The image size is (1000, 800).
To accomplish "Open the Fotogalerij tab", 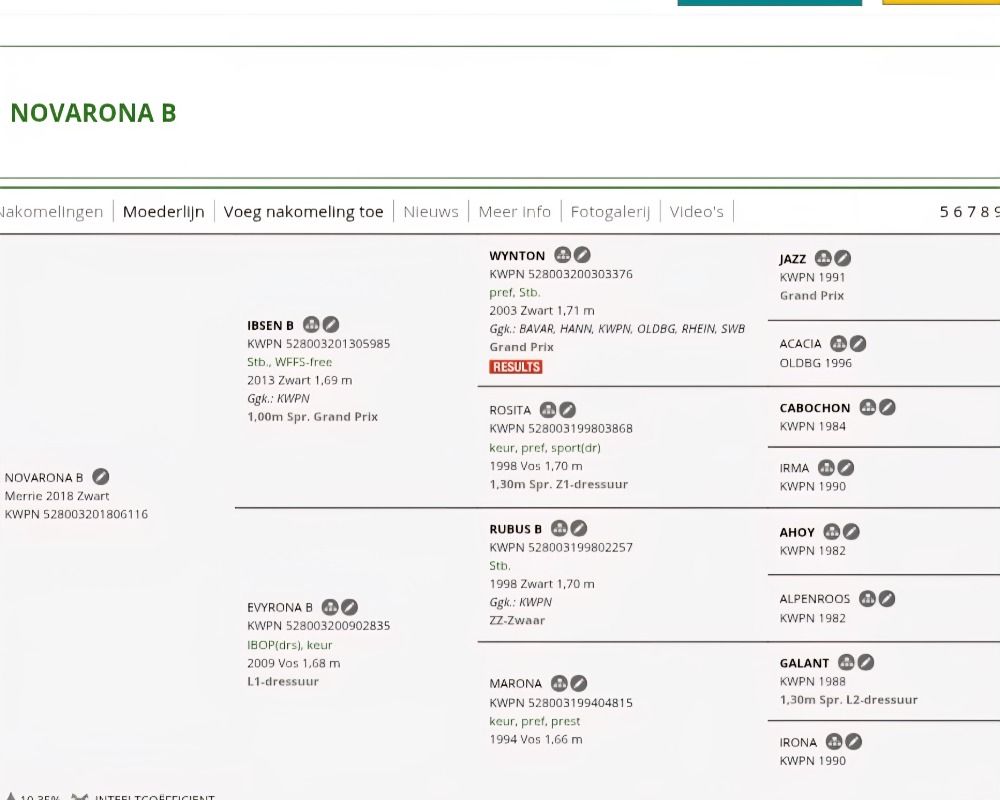I will pyautogui.click(x=610, y=212).
